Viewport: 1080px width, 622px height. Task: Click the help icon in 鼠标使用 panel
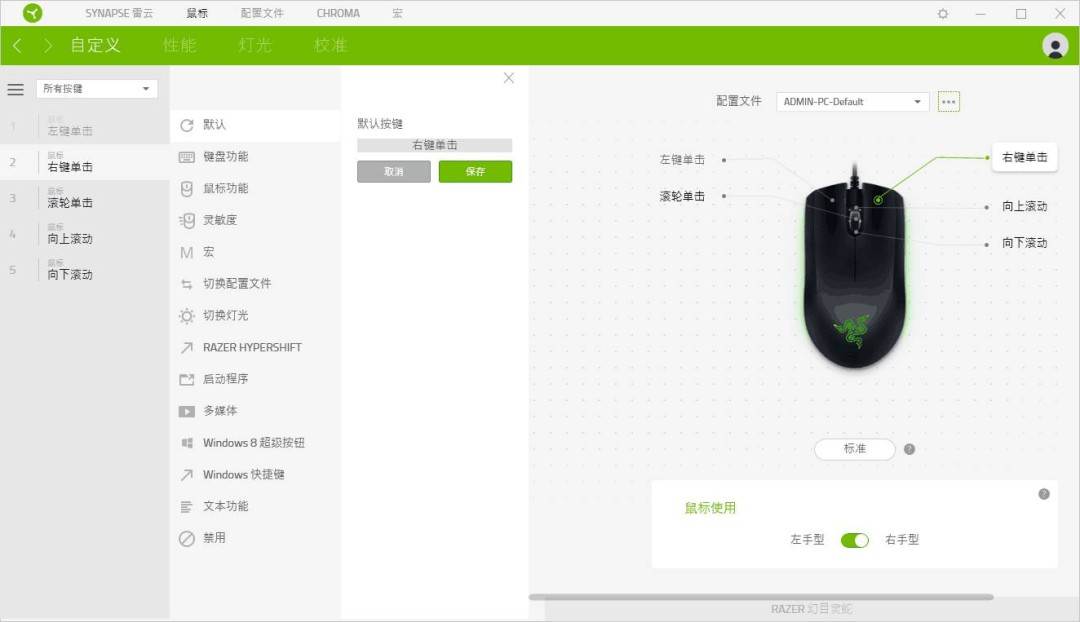1043,494
